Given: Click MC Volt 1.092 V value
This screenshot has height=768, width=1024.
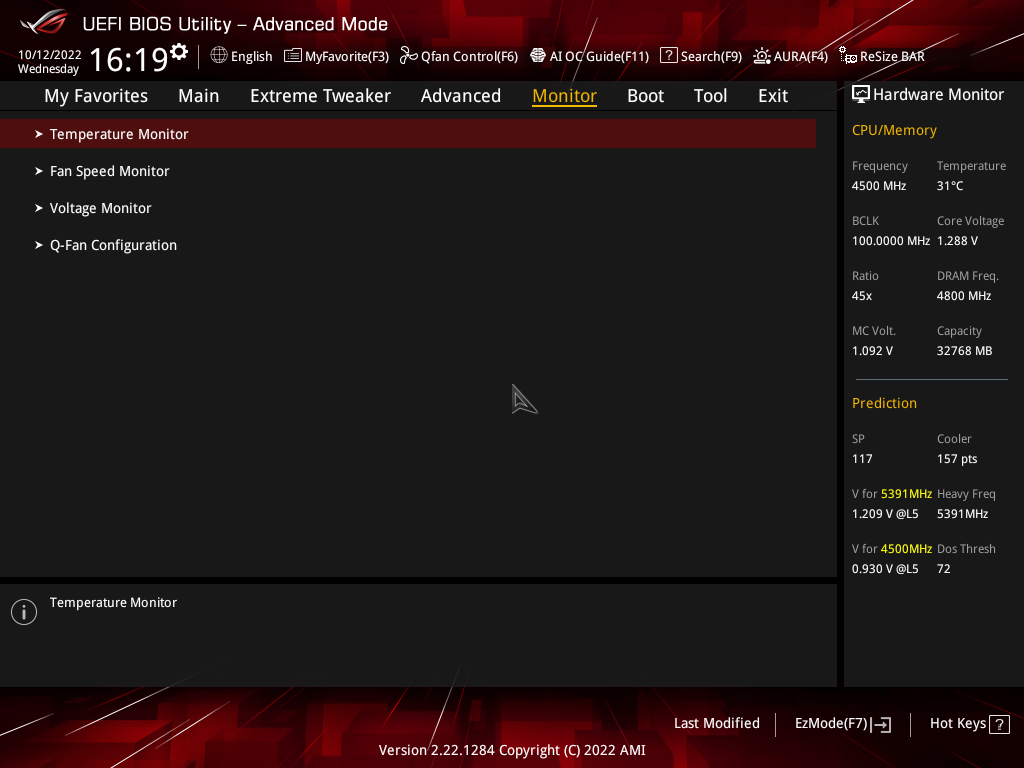Looking at the screenshot, I should click(872, 351).
